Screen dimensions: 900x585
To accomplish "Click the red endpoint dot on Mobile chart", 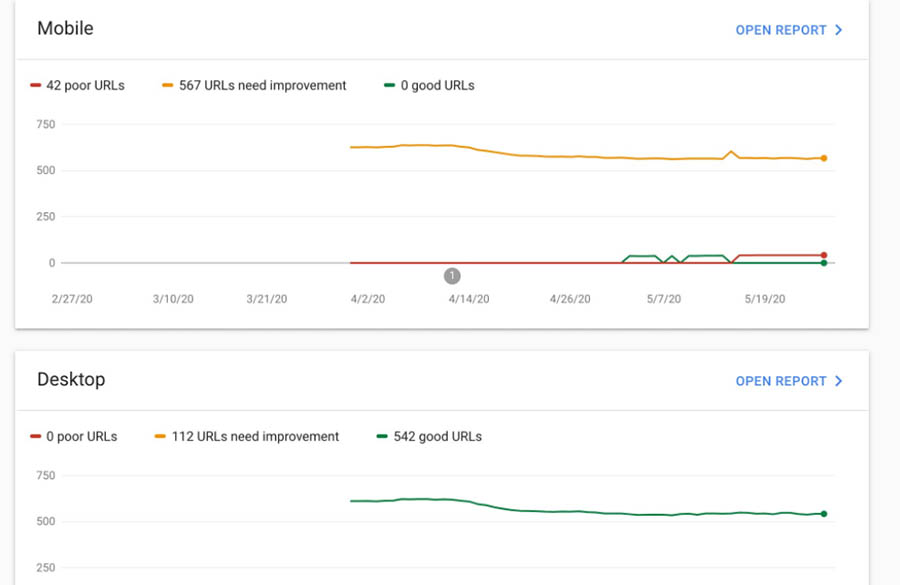I will pos(824,255).
